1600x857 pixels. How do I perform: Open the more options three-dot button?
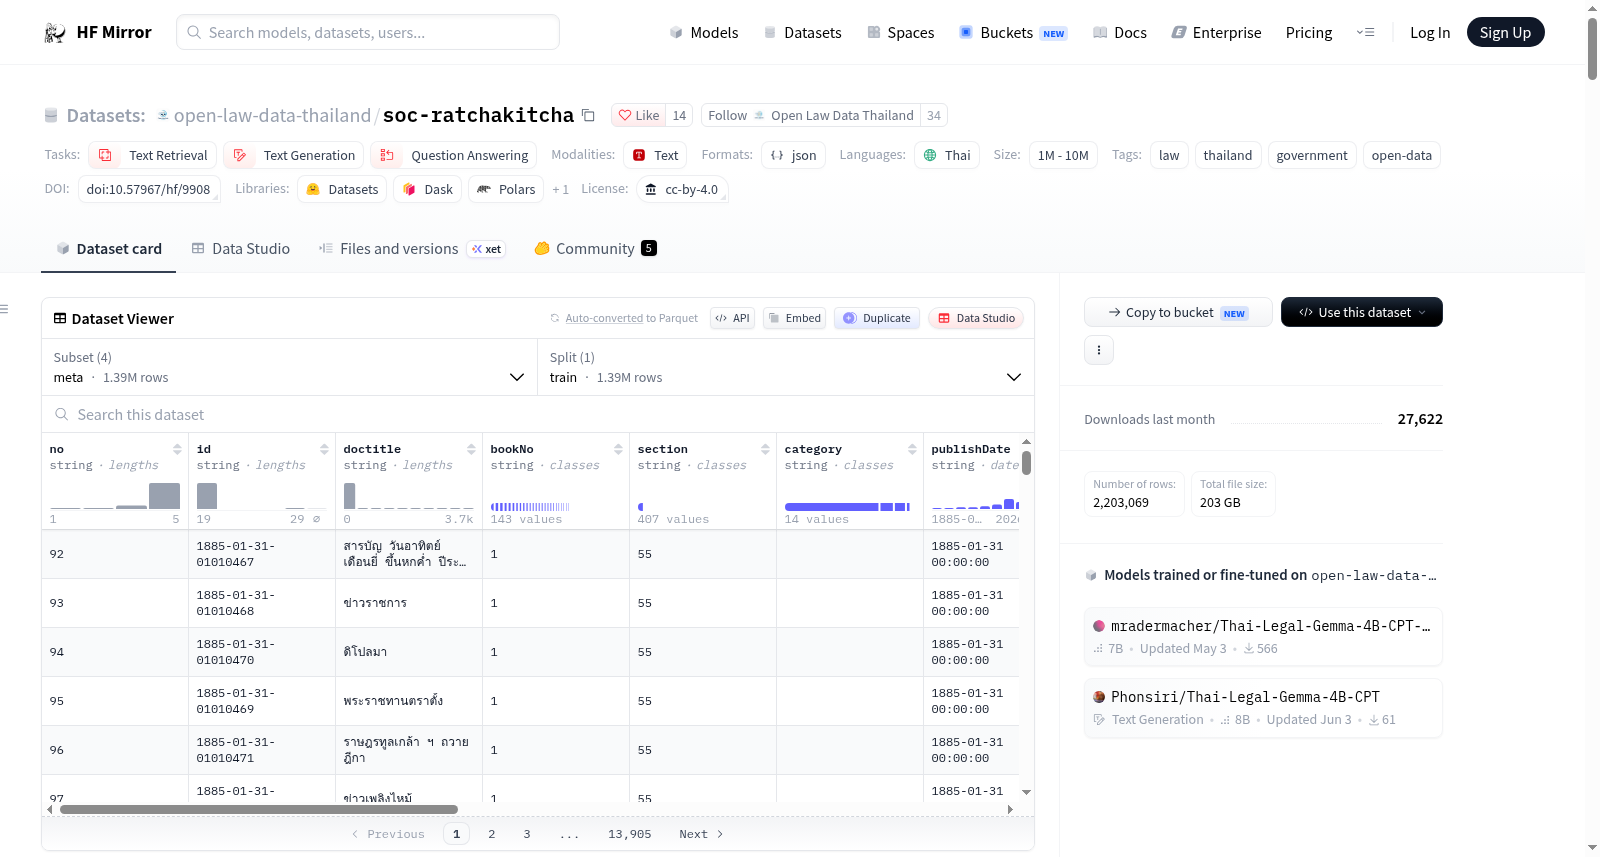(1099, 350)
